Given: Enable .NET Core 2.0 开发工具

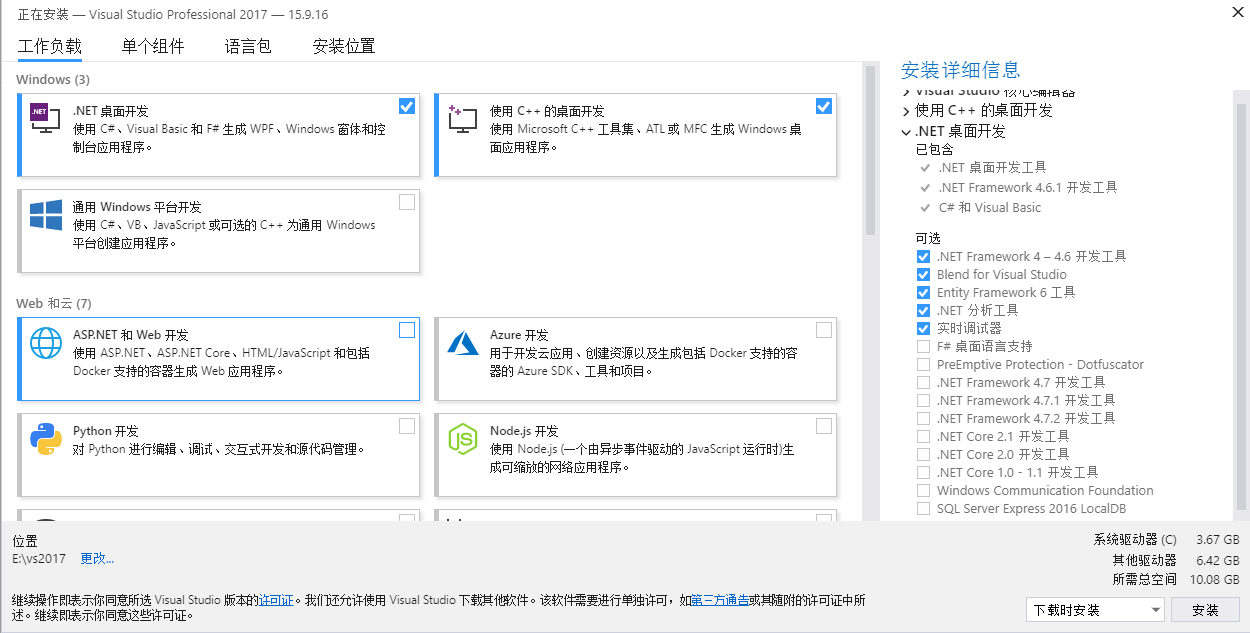Looking at the screenshot, I should [923, 454].
